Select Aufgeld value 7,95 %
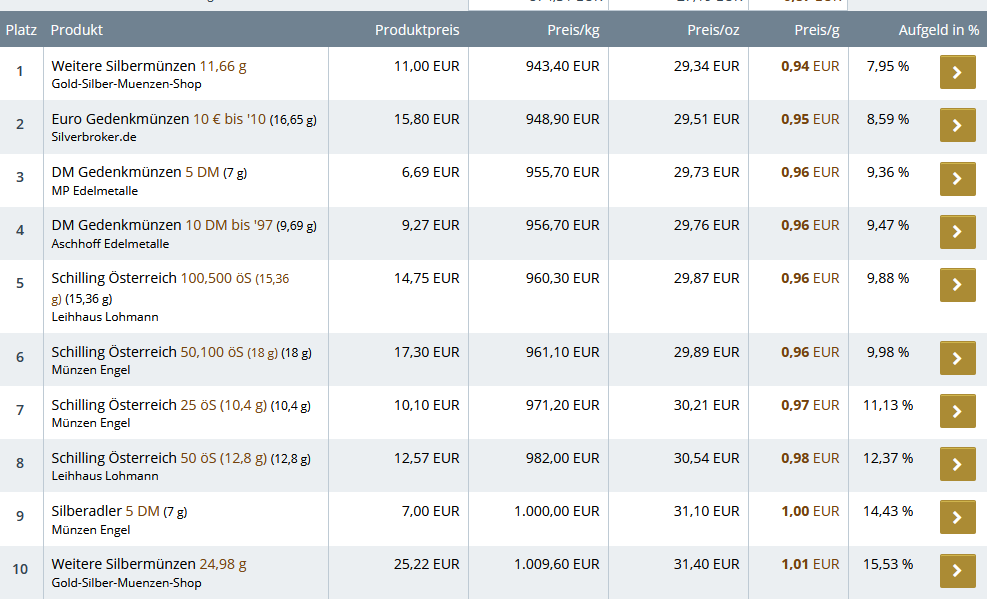The width and height of the screenshot is (987, 599). click(888, 66)
